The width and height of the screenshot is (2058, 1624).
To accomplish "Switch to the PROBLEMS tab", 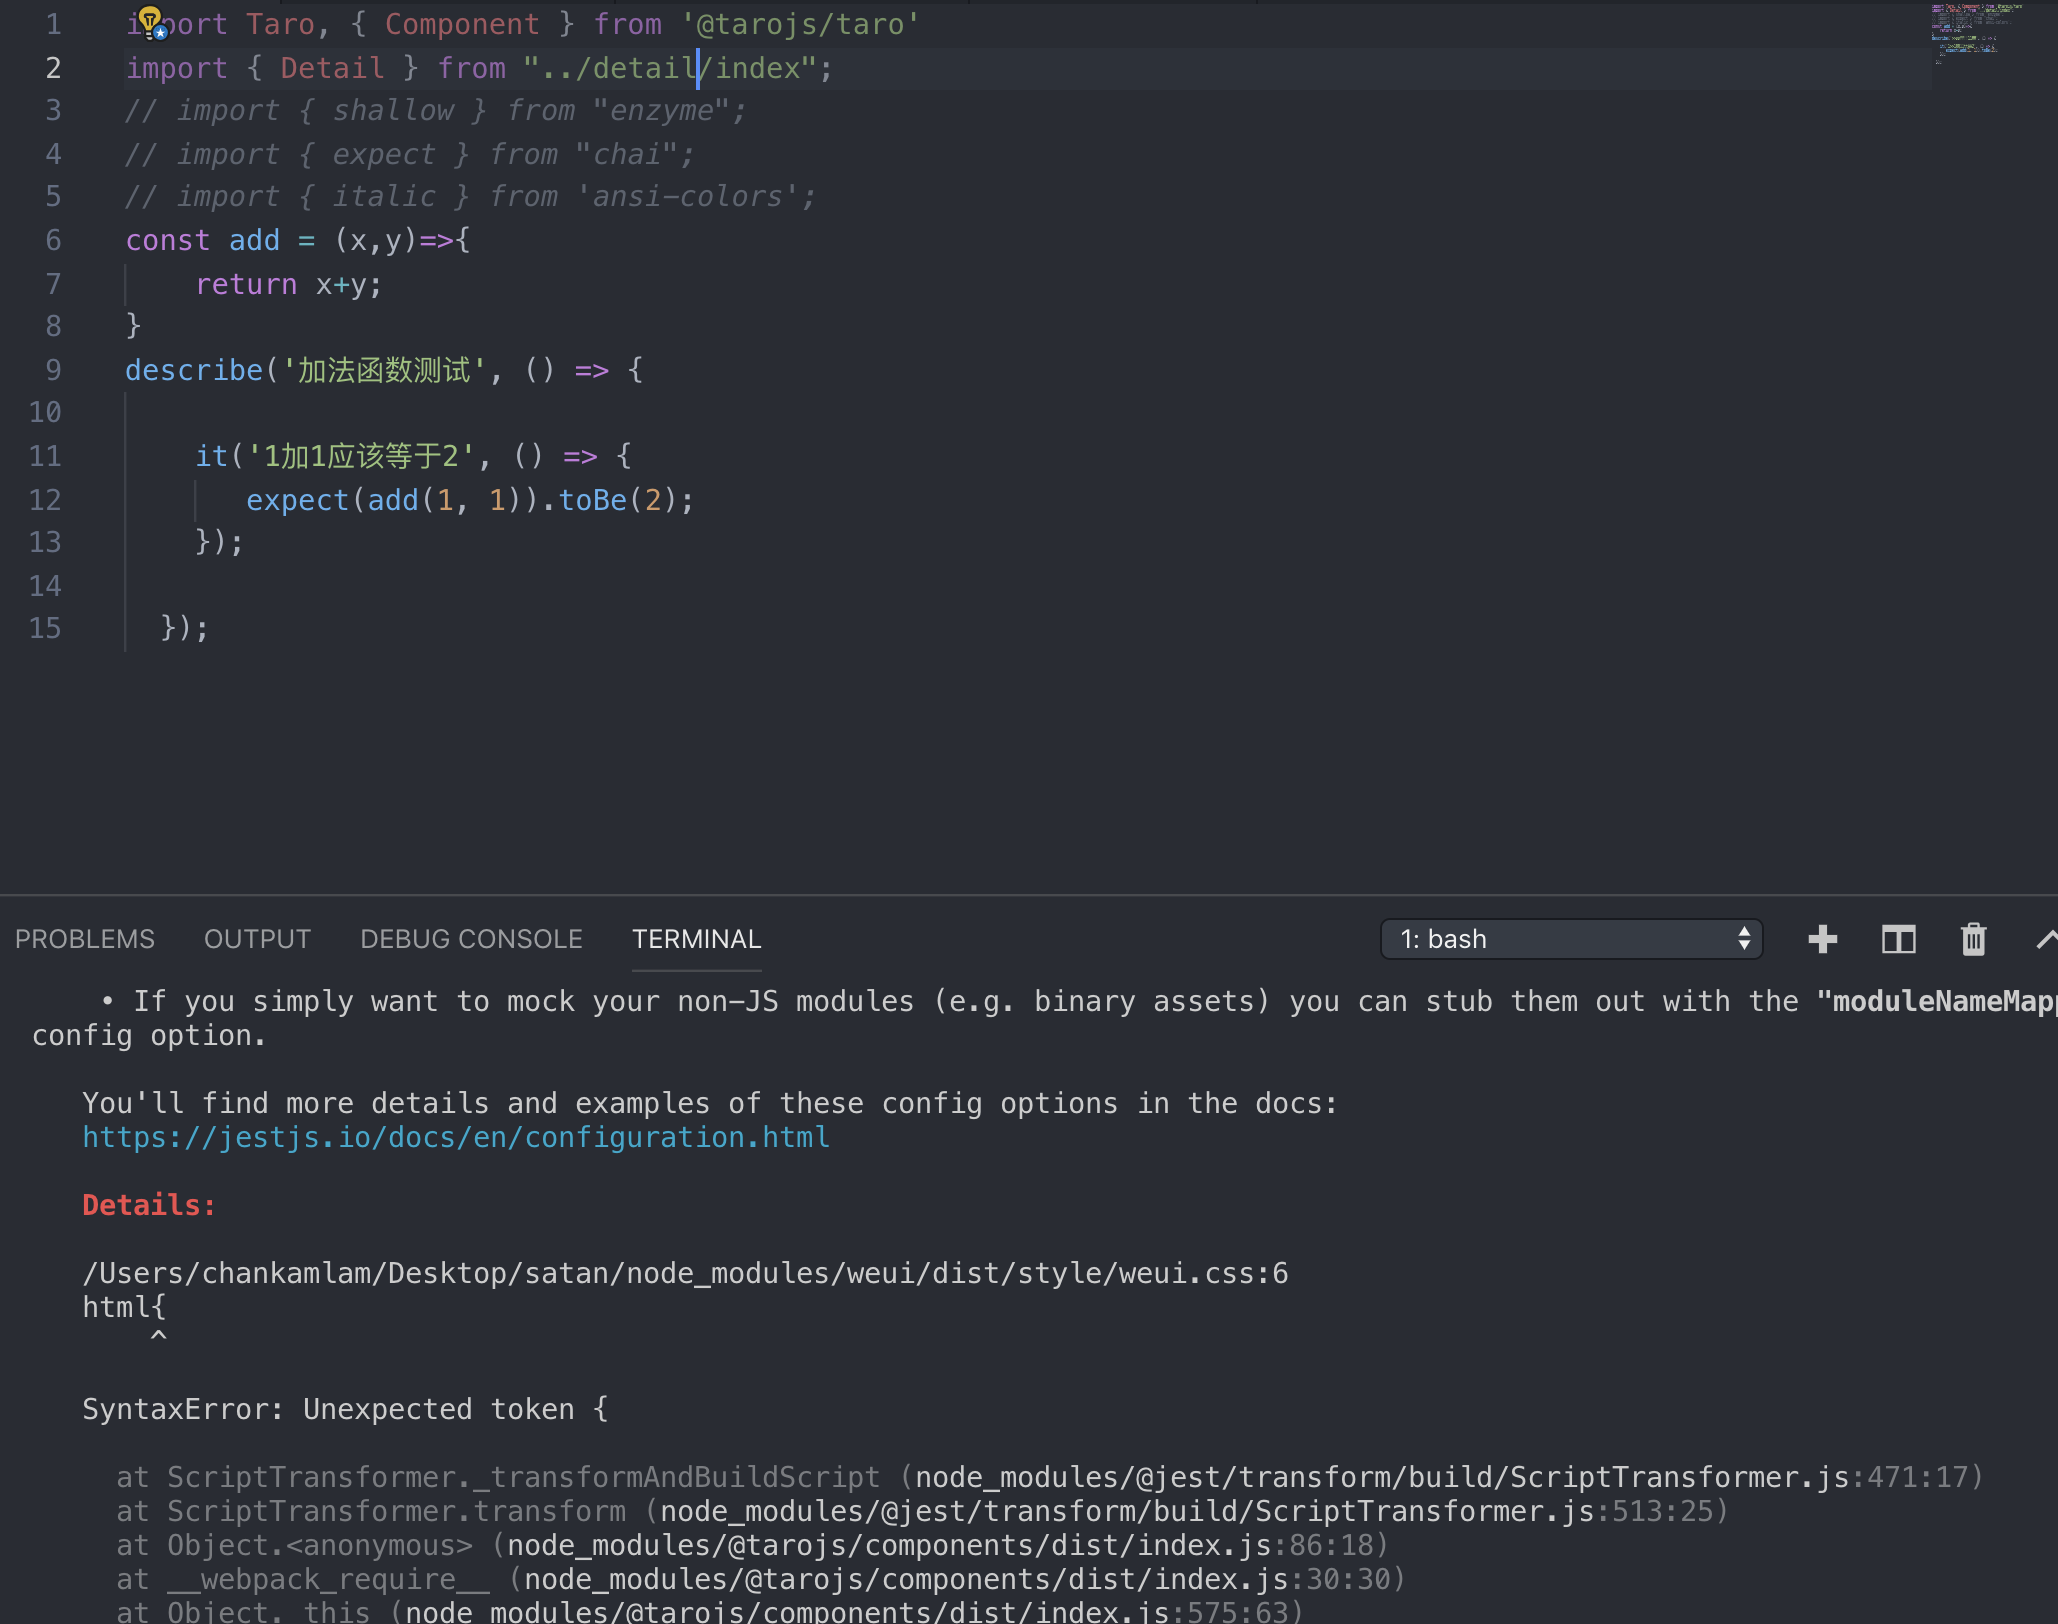I will [x=85, y=939].
